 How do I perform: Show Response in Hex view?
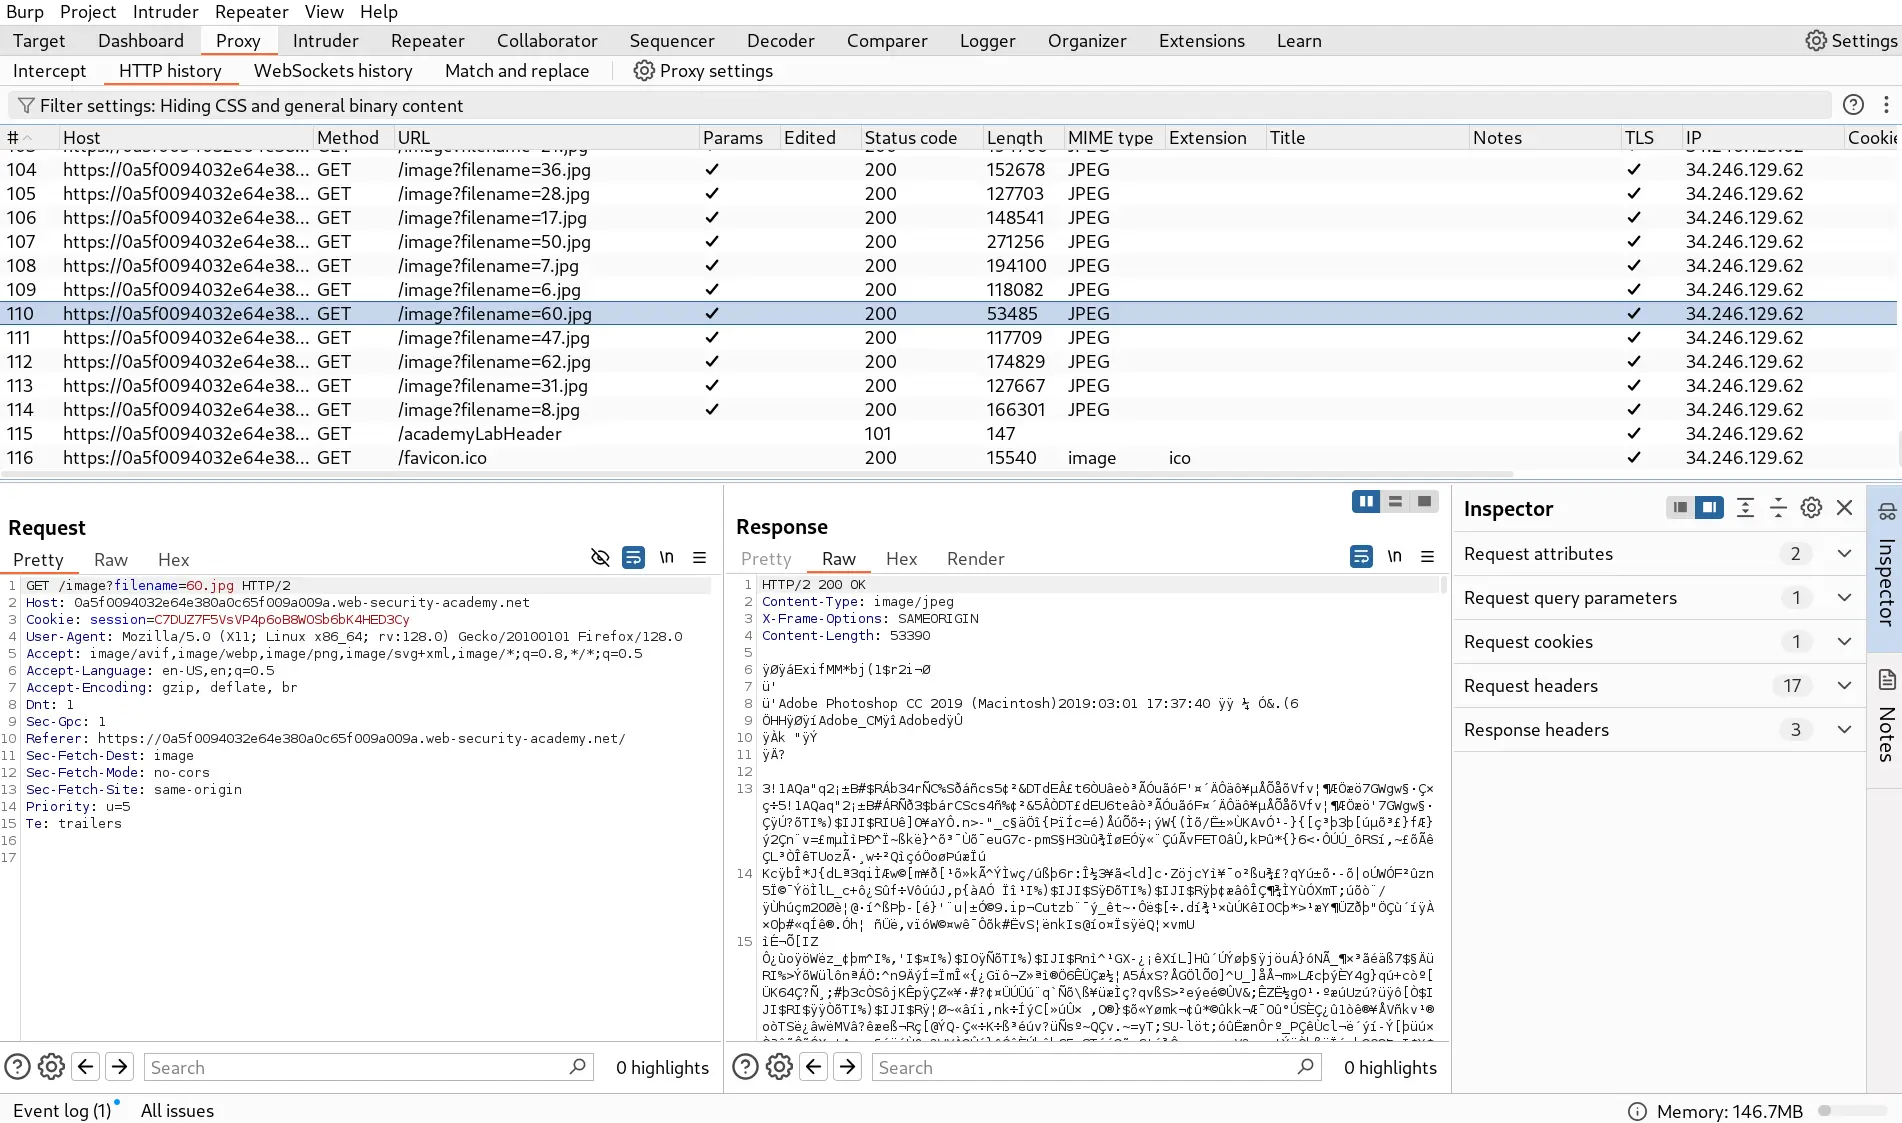(x=901, y=559)
